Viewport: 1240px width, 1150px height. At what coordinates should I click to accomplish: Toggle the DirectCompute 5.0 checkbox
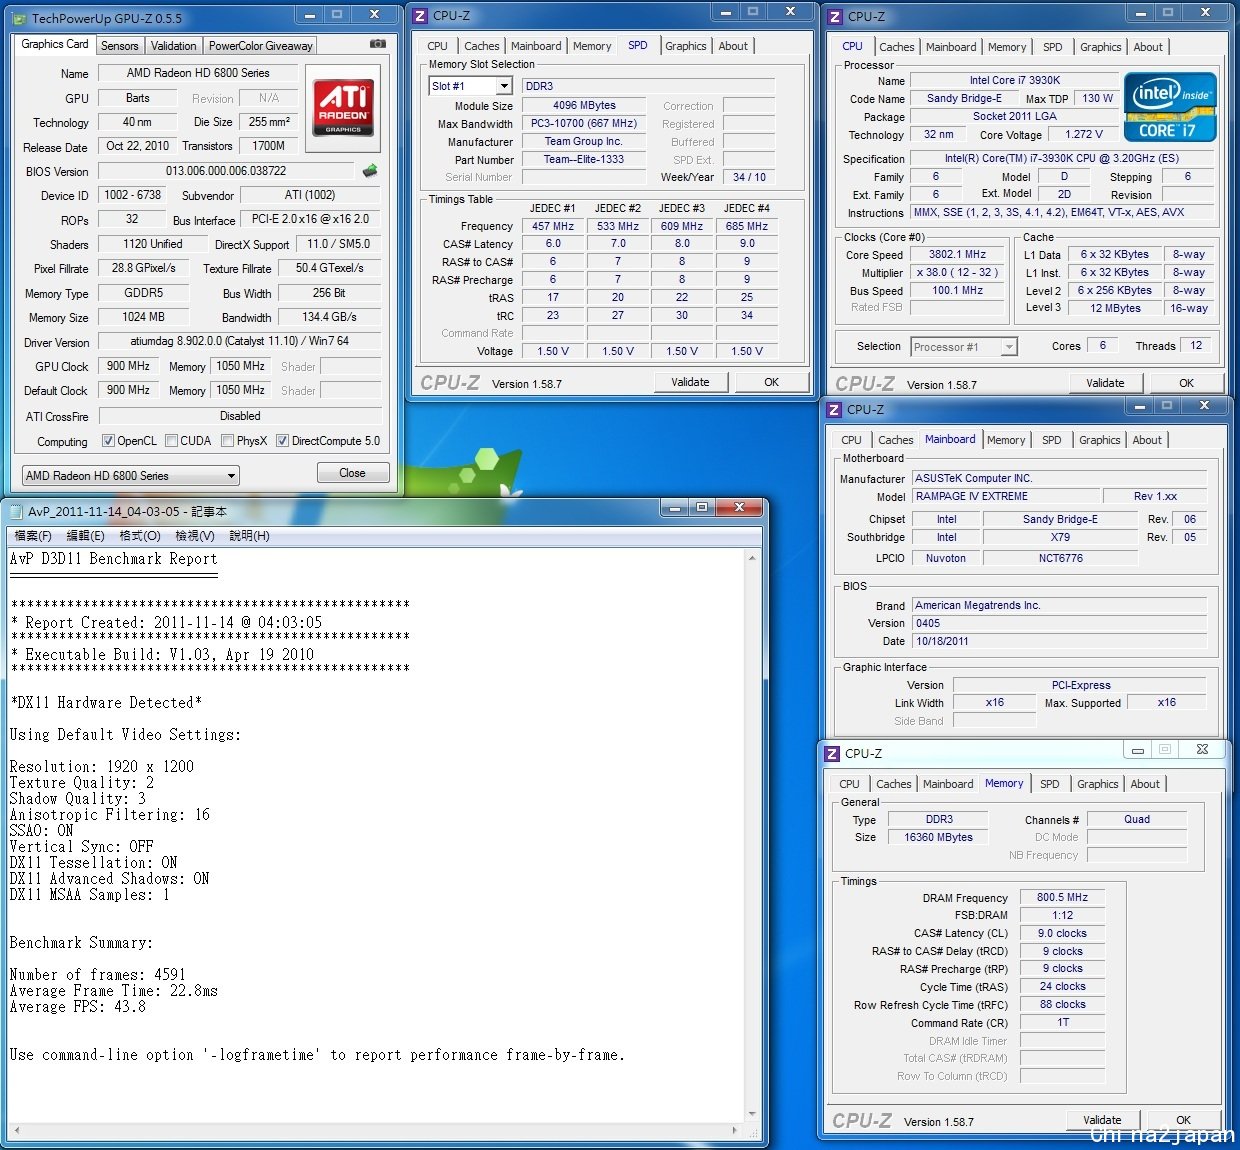tap(282, 441)
